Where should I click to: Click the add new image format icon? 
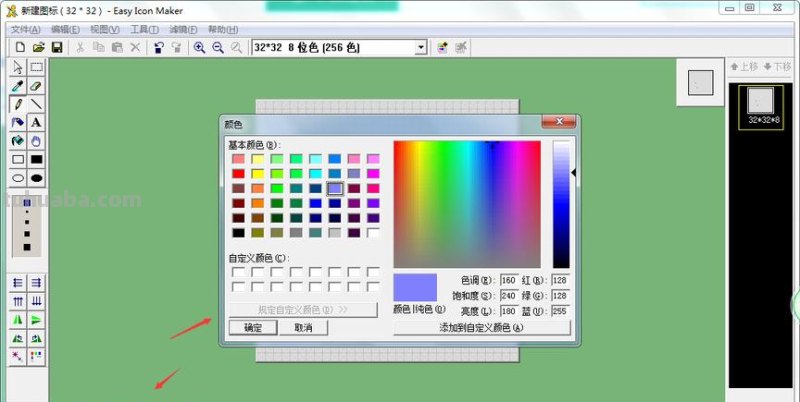pyautogui.click(x=443, y=47)
